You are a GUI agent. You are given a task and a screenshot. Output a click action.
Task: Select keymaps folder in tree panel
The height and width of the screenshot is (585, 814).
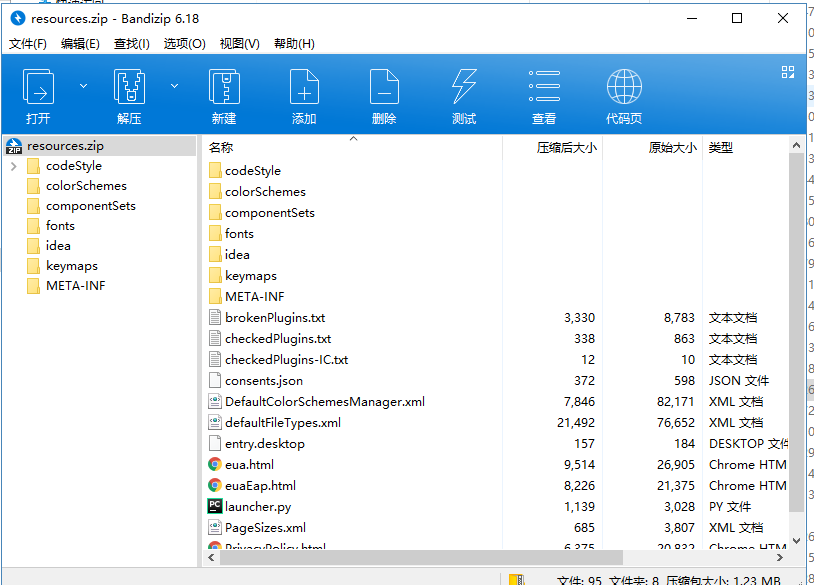pyautogui.click(x=72, y=266)
